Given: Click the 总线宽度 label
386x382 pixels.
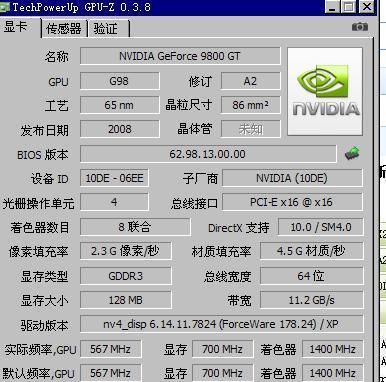Looking at the screenshot, I should [228, 276].
